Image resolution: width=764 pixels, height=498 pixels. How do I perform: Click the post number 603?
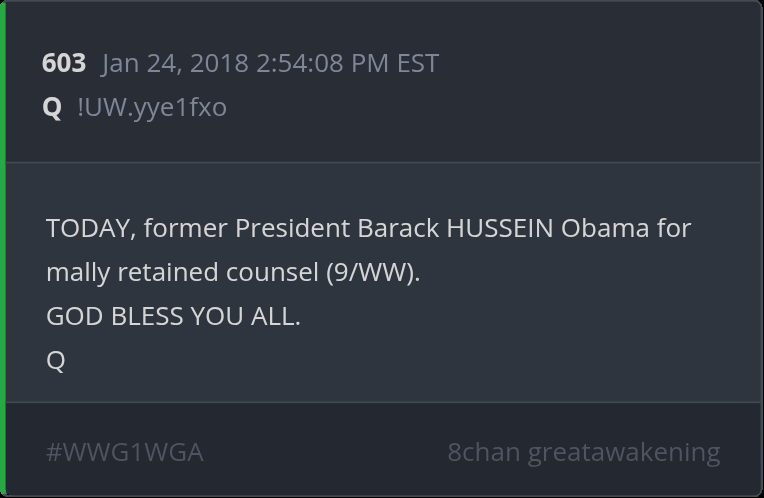coord(63,63)
